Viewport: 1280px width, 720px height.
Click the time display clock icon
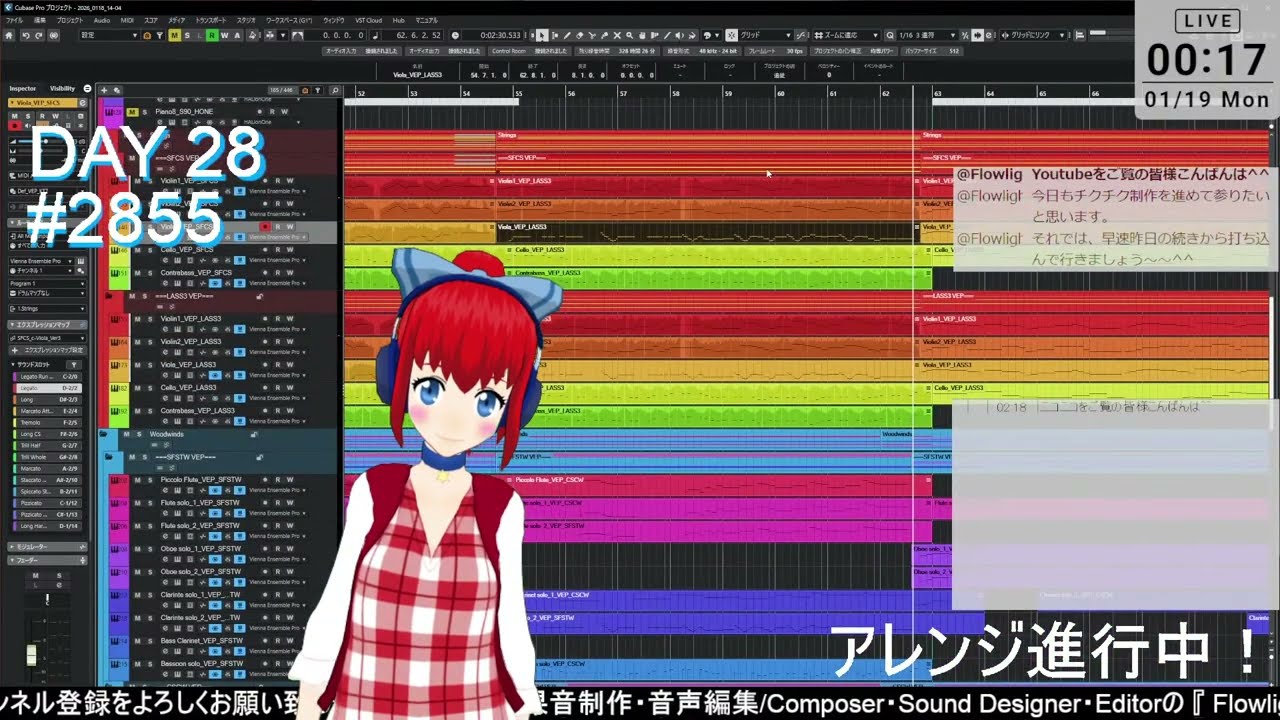(455, 35)
